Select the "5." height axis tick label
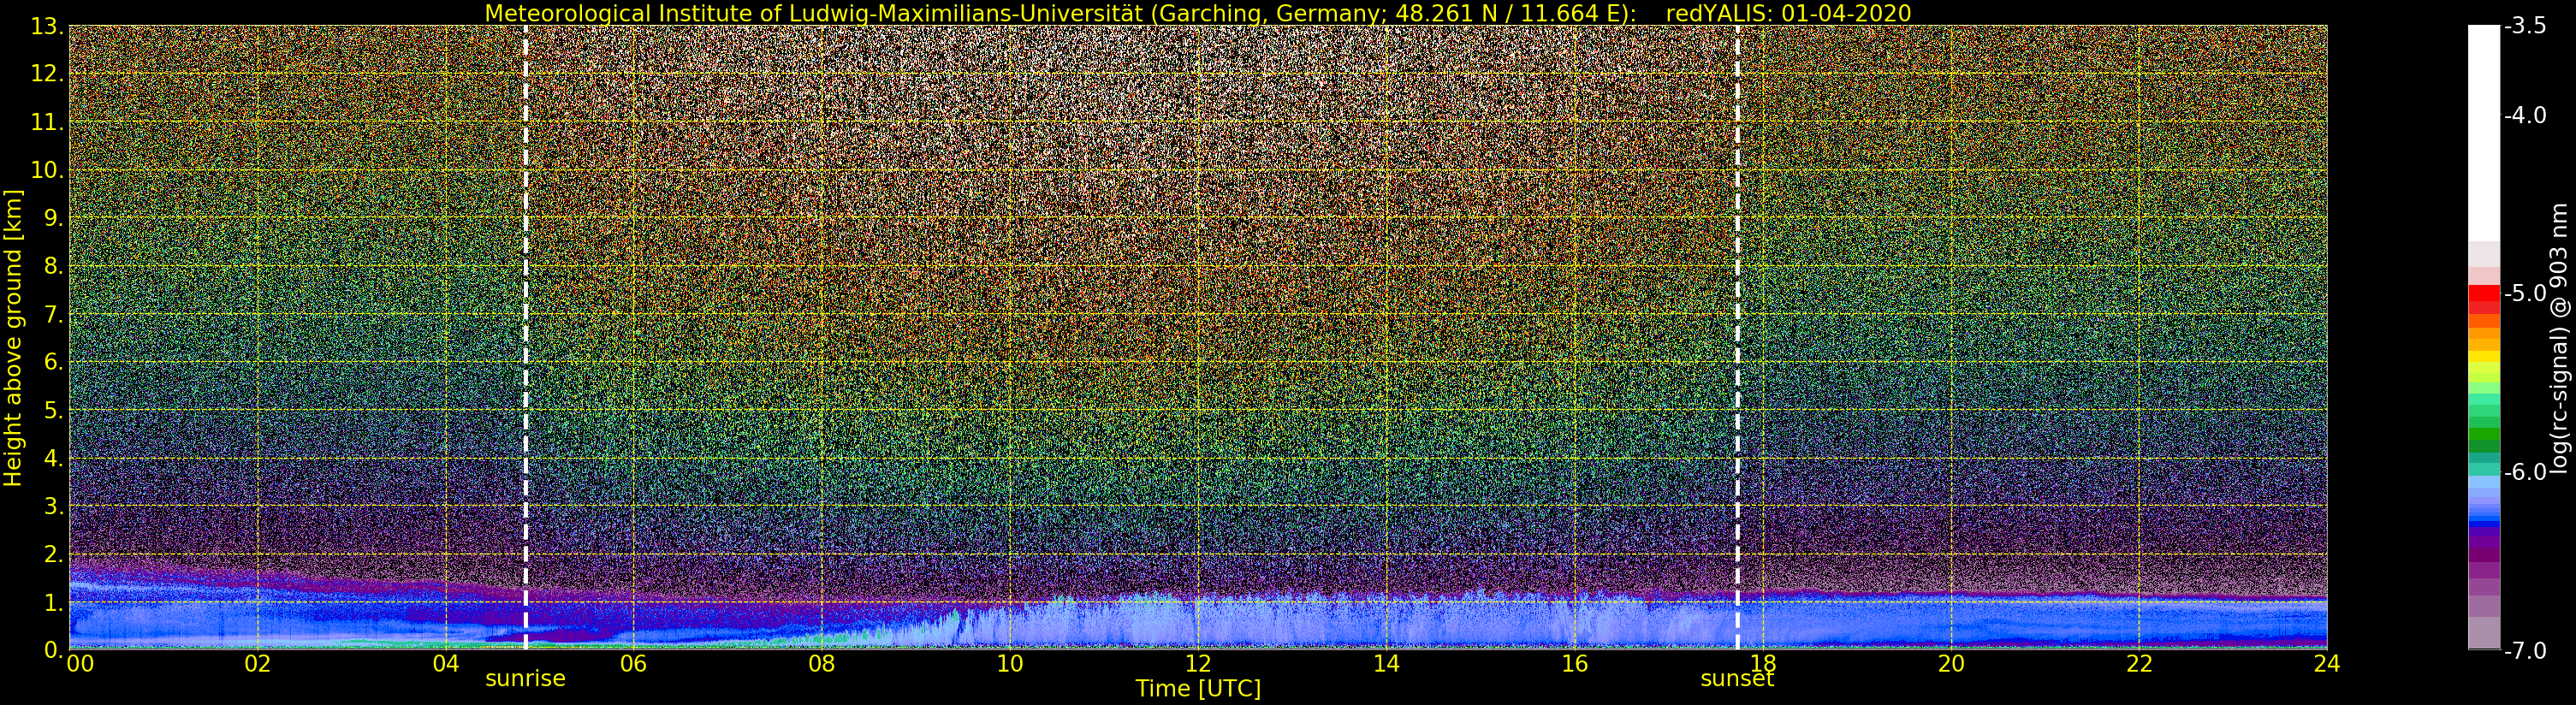 pyautogui.click(x=54, y=411)
